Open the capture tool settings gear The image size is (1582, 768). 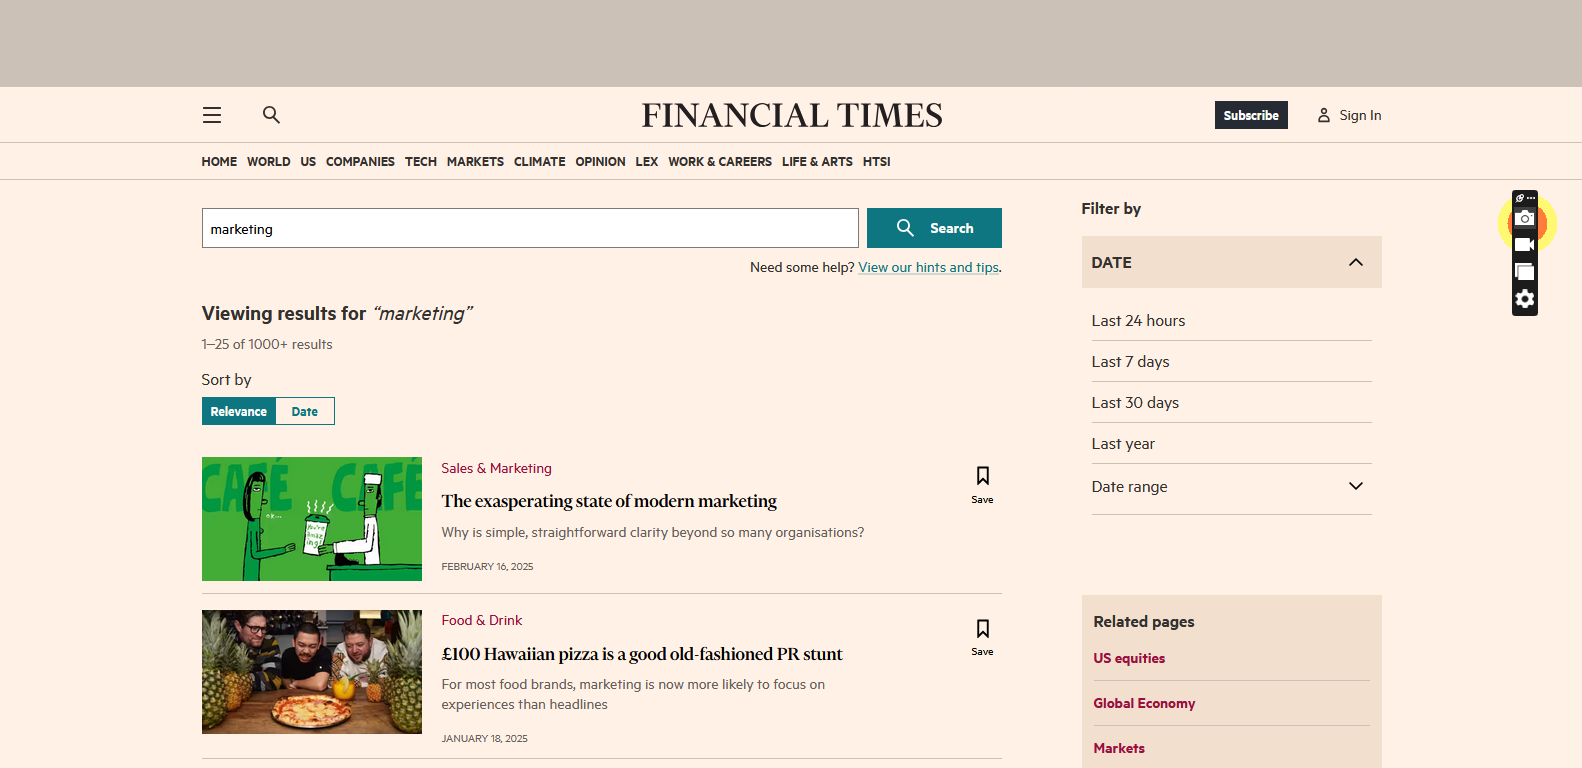pyautogui.click(x=1524, y=299)
